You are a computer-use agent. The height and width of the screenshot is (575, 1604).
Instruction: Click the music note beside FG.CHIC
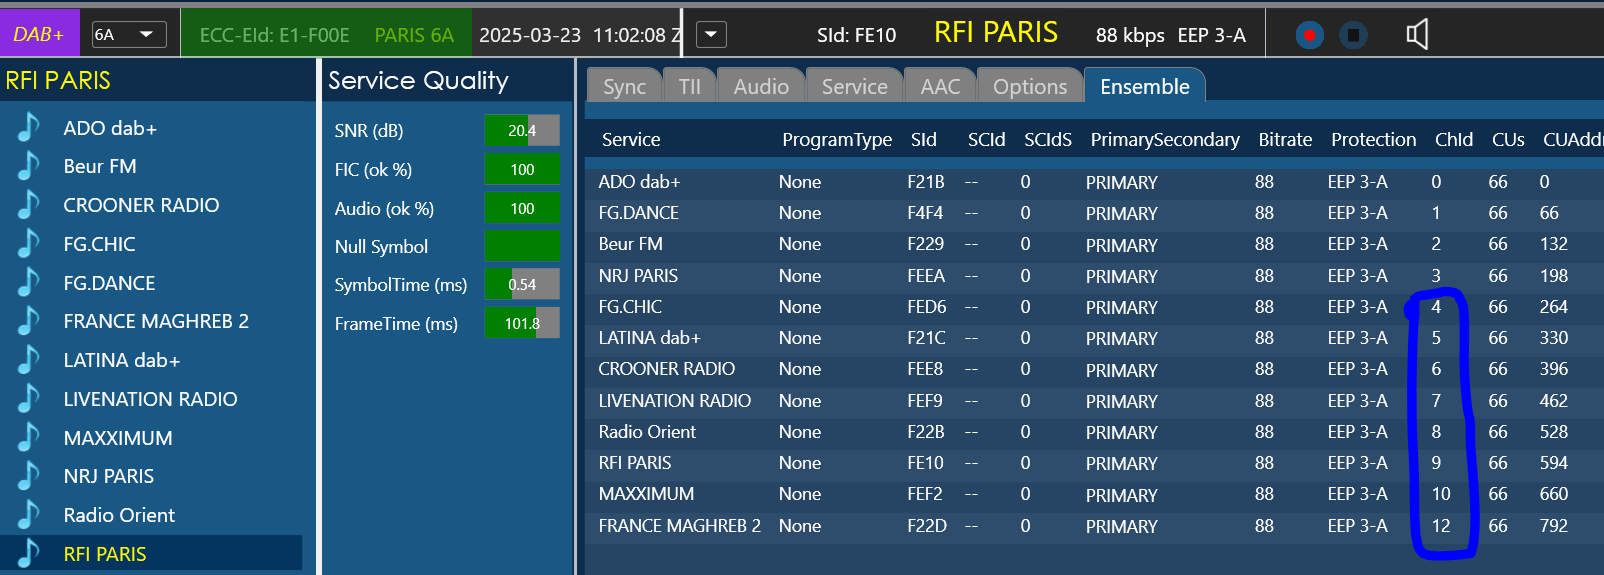[x=29, y=244]
